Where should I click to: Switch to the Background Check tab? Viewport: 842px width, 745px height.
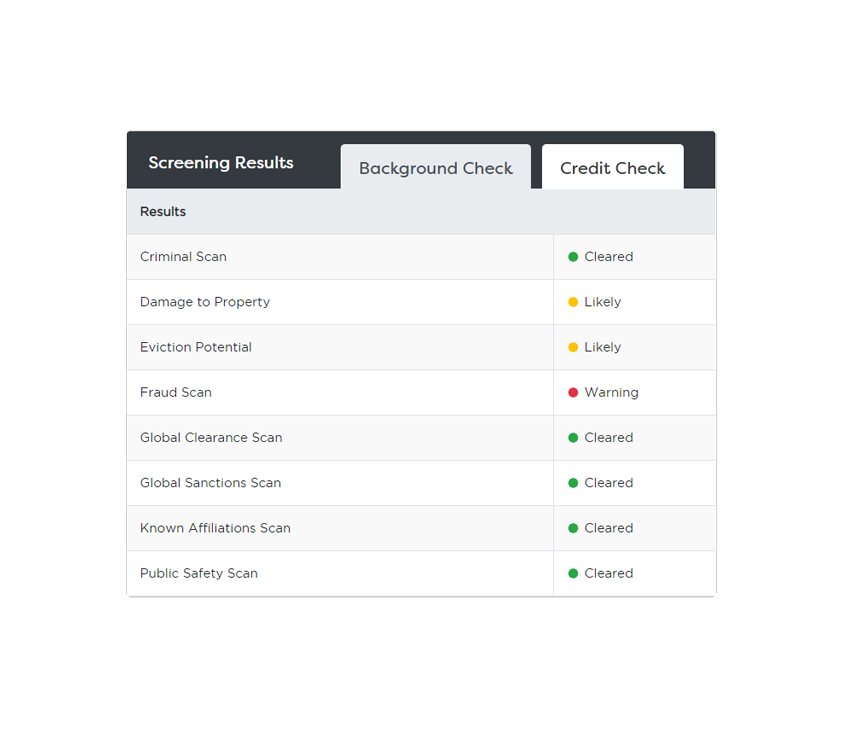click(x=435, y=168)
